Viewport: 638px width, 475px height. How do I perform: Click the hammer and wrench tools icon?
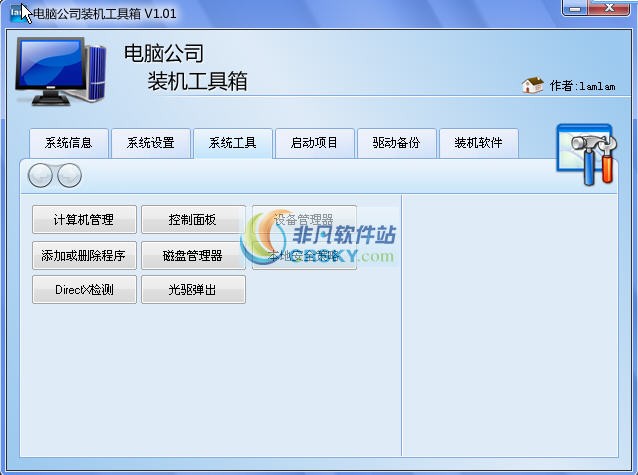(587, 155)
